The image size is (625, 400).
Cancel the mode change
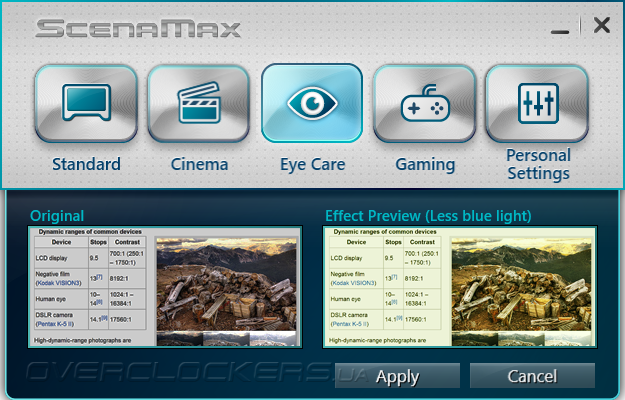pyautogui.click(x=532, y=376)
